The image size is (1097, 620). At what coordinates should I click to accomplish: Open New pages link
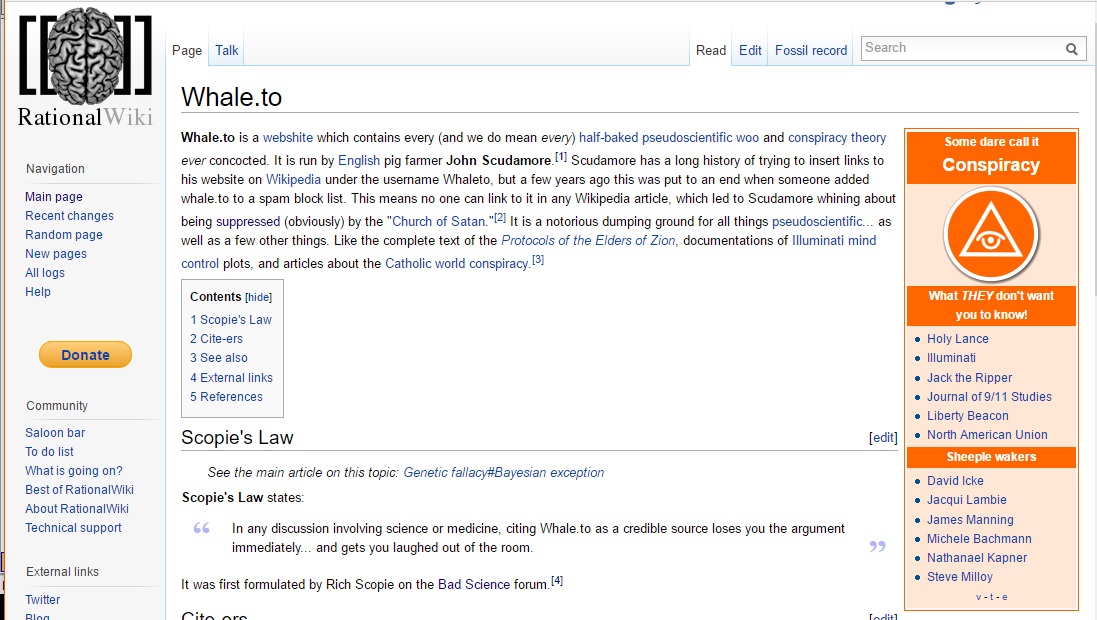pyautogui.click(x=56, y=253)
